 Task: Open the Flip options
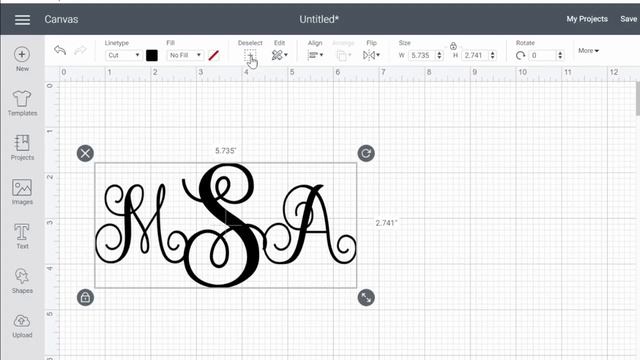[371, 55]
